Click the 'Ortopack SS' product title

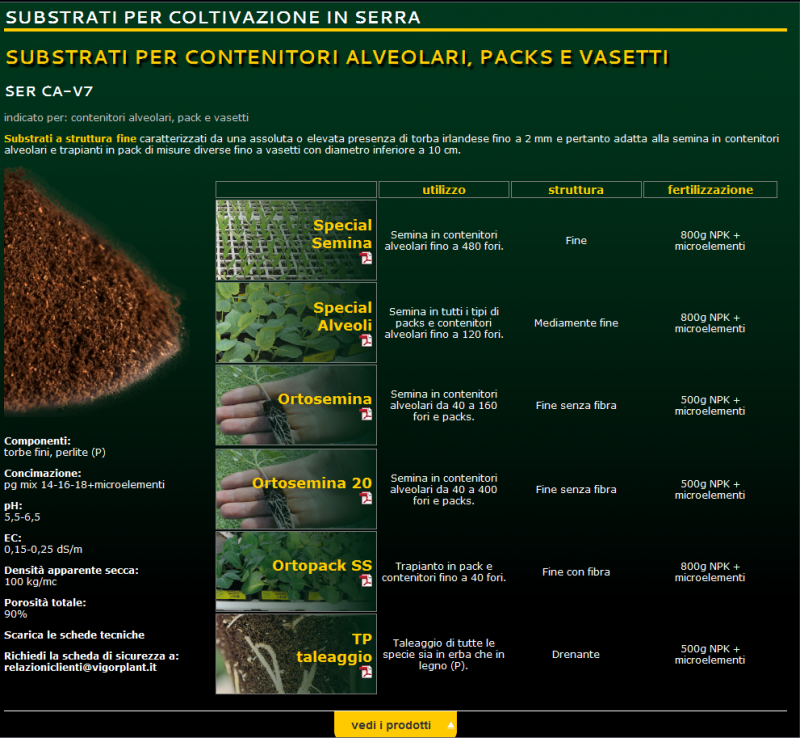(x=322, y=565)
